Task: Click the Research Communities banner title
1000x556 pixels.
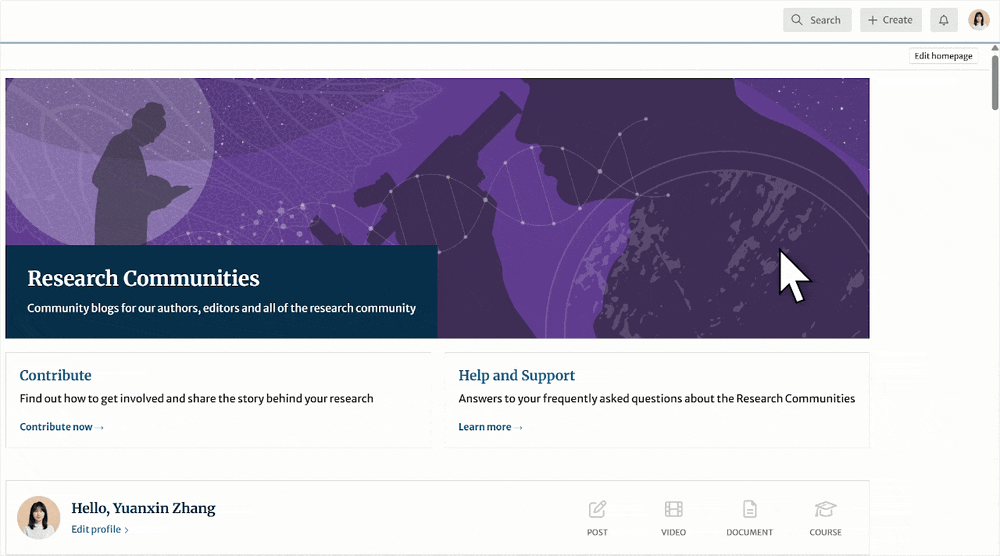Action: click(x=143, y=279)
